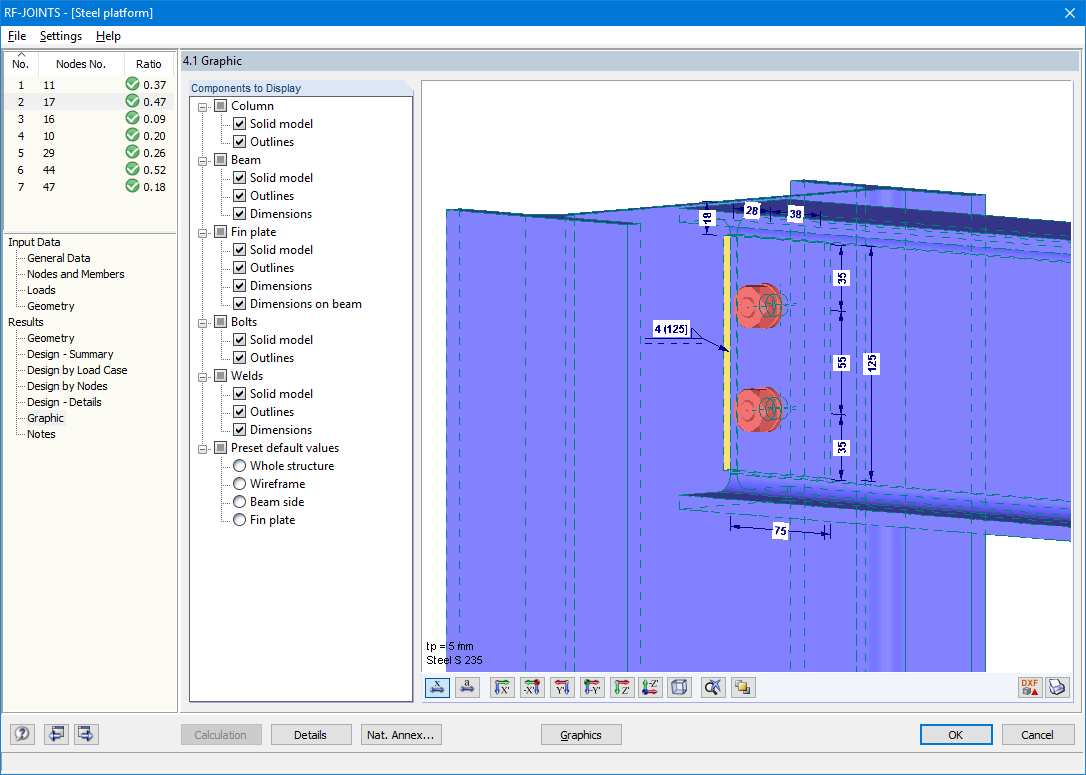Select Whole structure preset radio button

[x=240, y=466]
